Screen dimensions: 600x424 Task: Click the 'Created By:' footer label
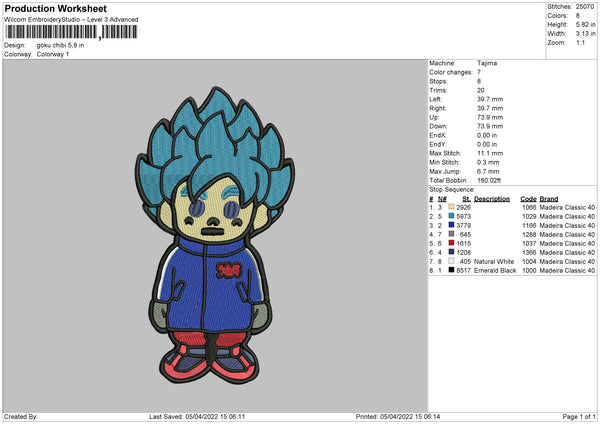[21, 416]
